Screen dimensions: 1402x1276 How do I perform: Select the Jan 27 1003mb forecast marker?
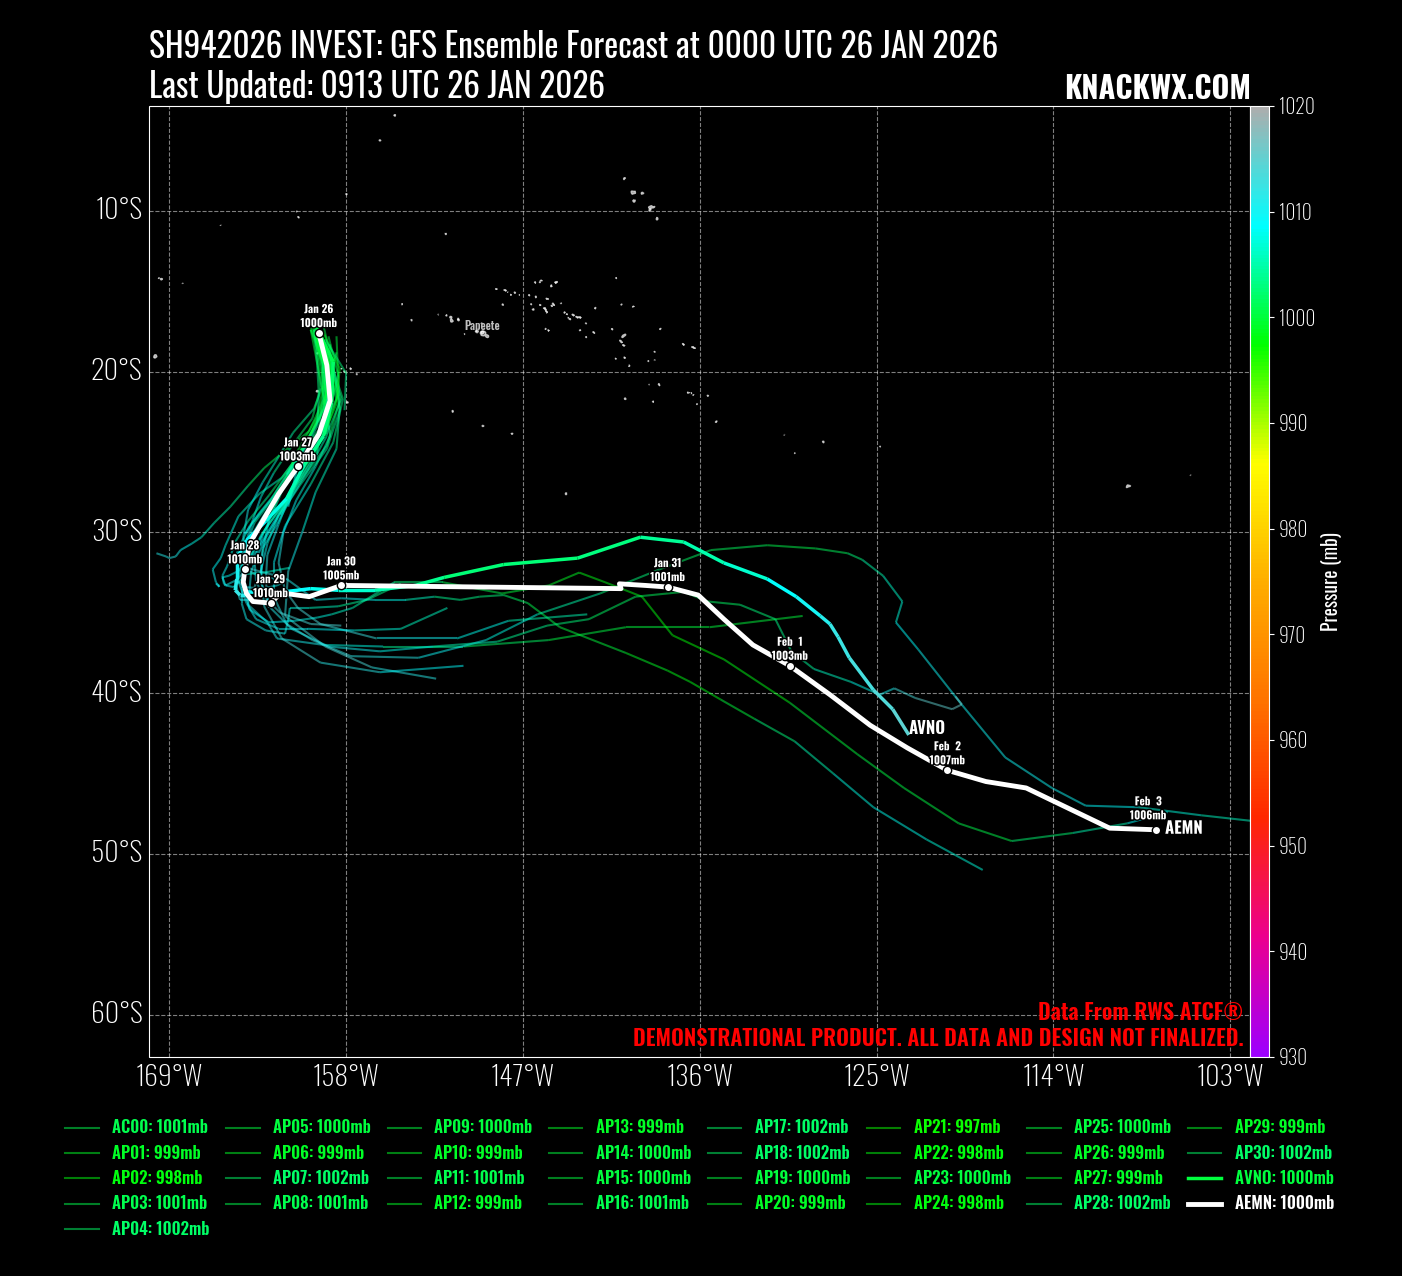click(x=298, y=466)
